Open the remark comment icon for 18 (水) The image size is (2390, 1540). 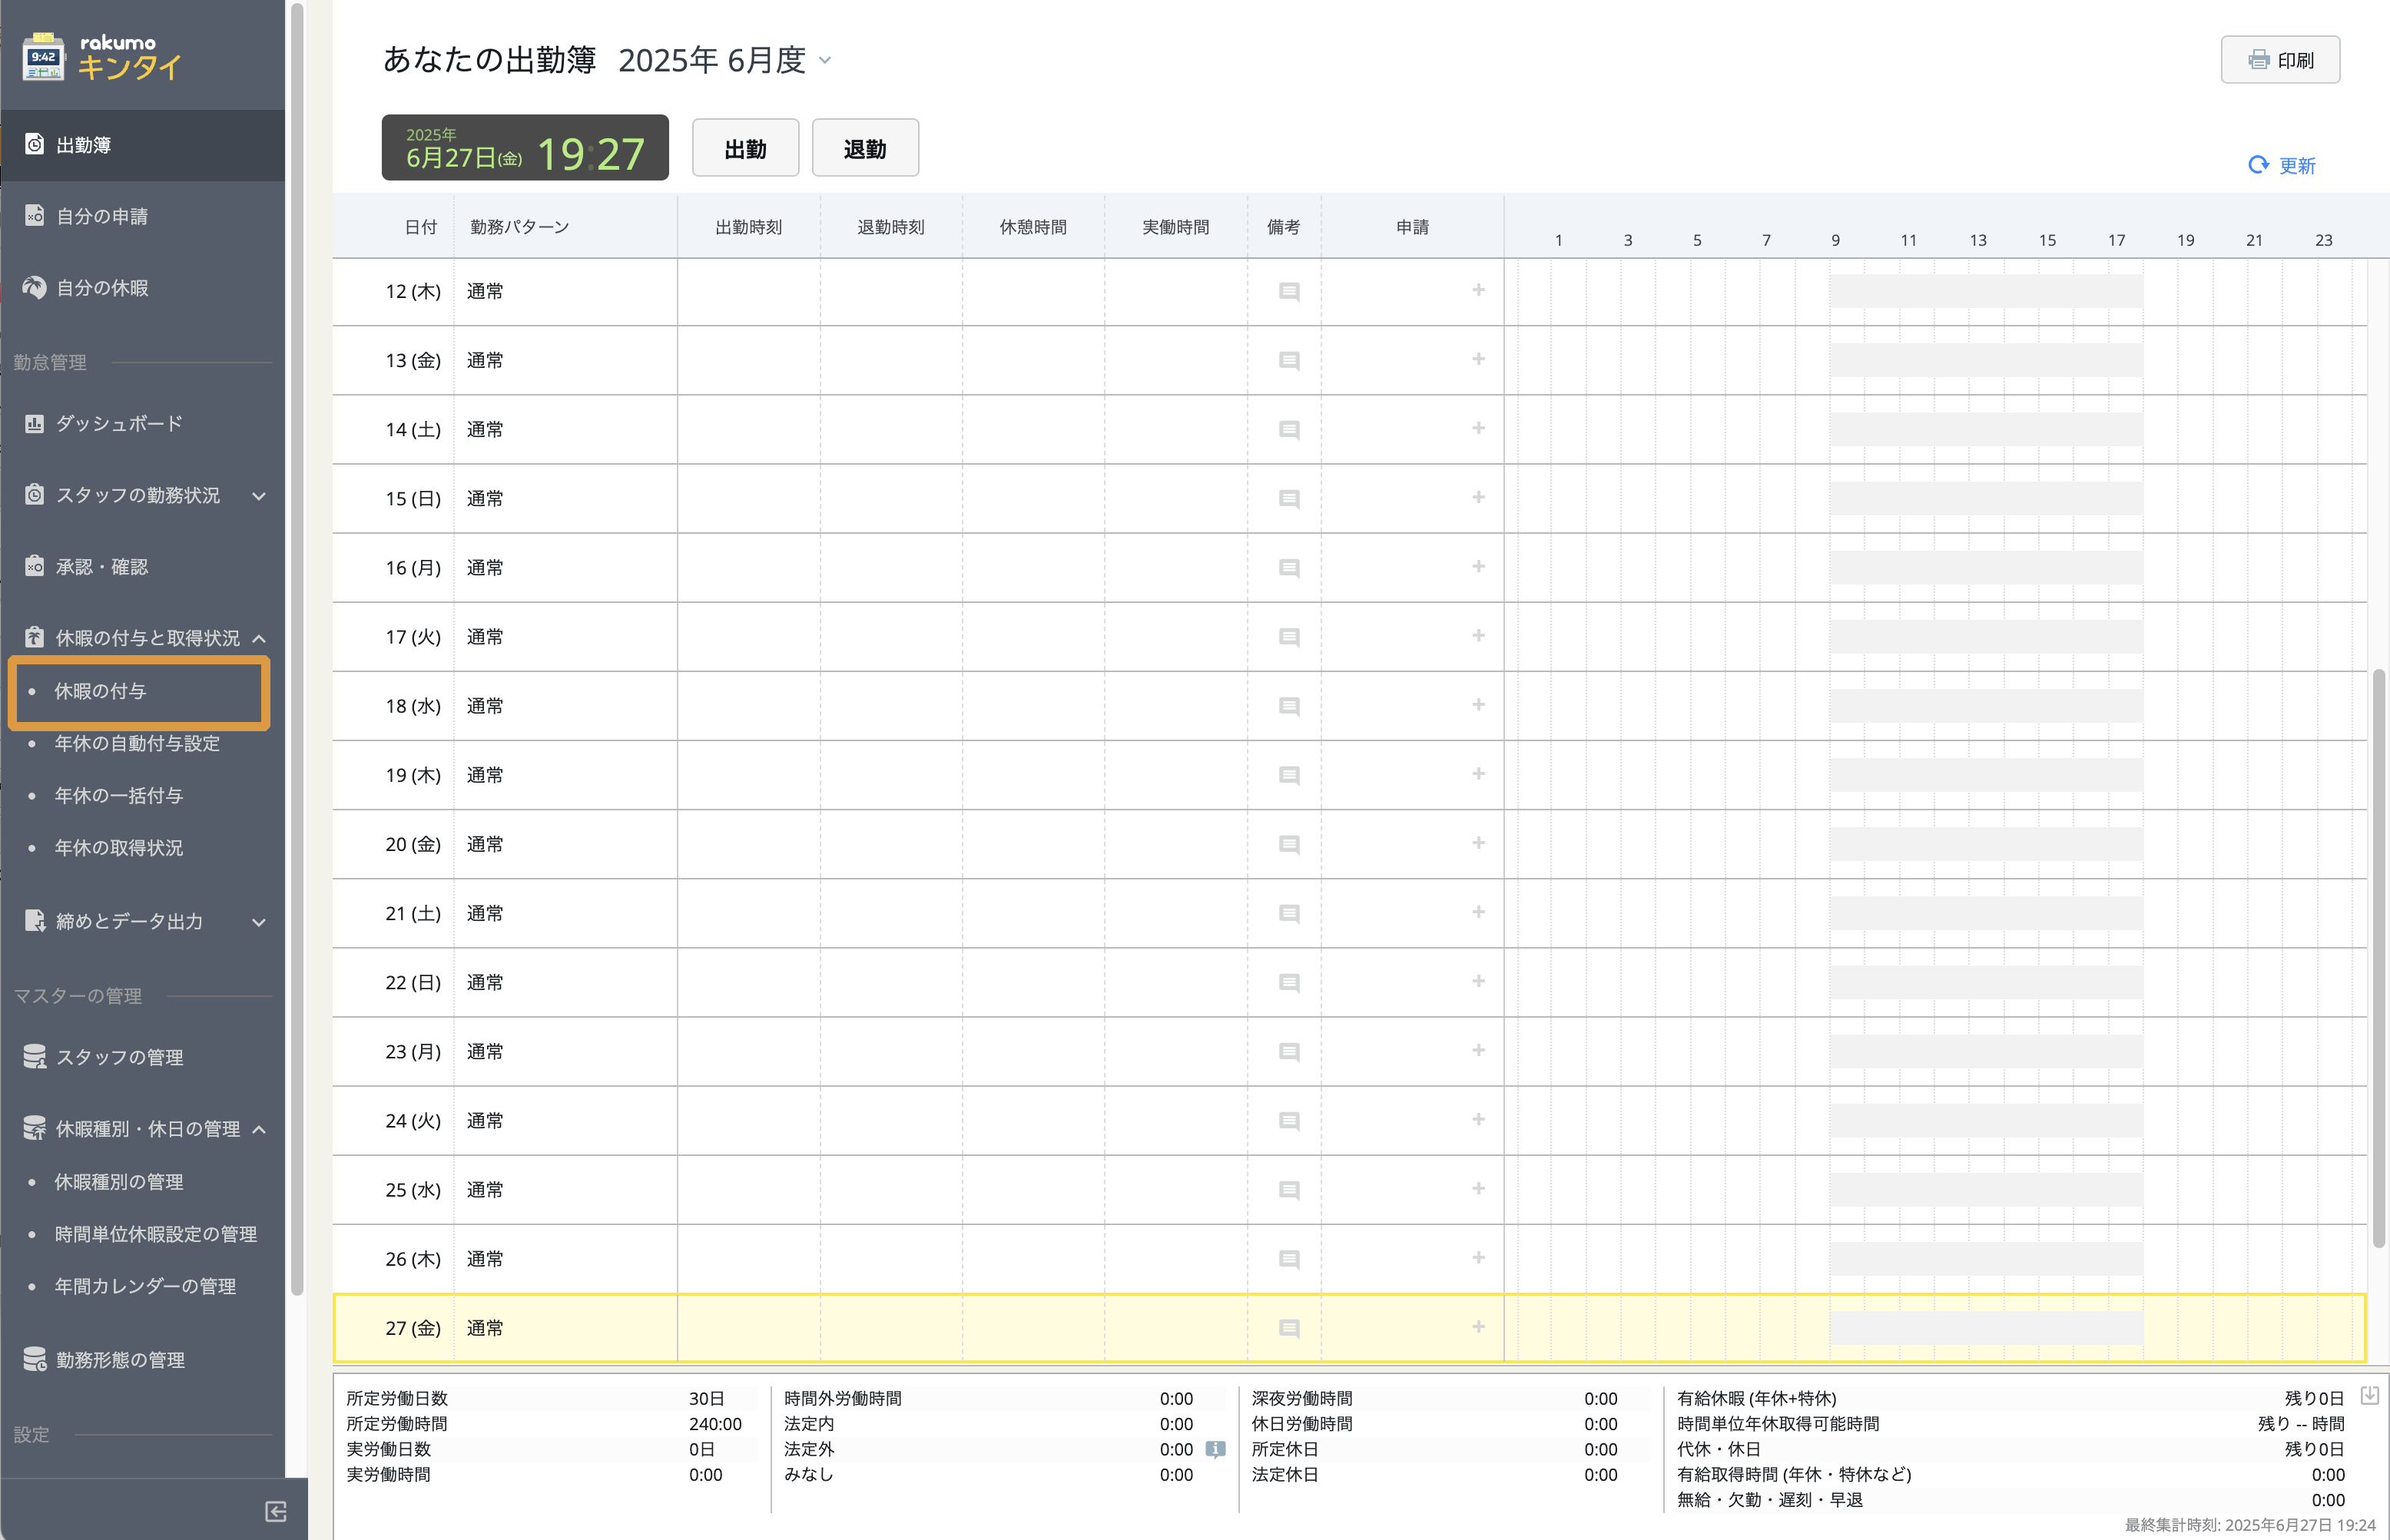1289,707
